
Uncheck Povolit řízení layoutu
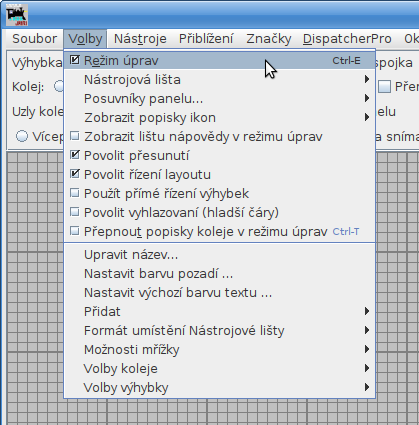pyautogui.click(x=219, y=175)
